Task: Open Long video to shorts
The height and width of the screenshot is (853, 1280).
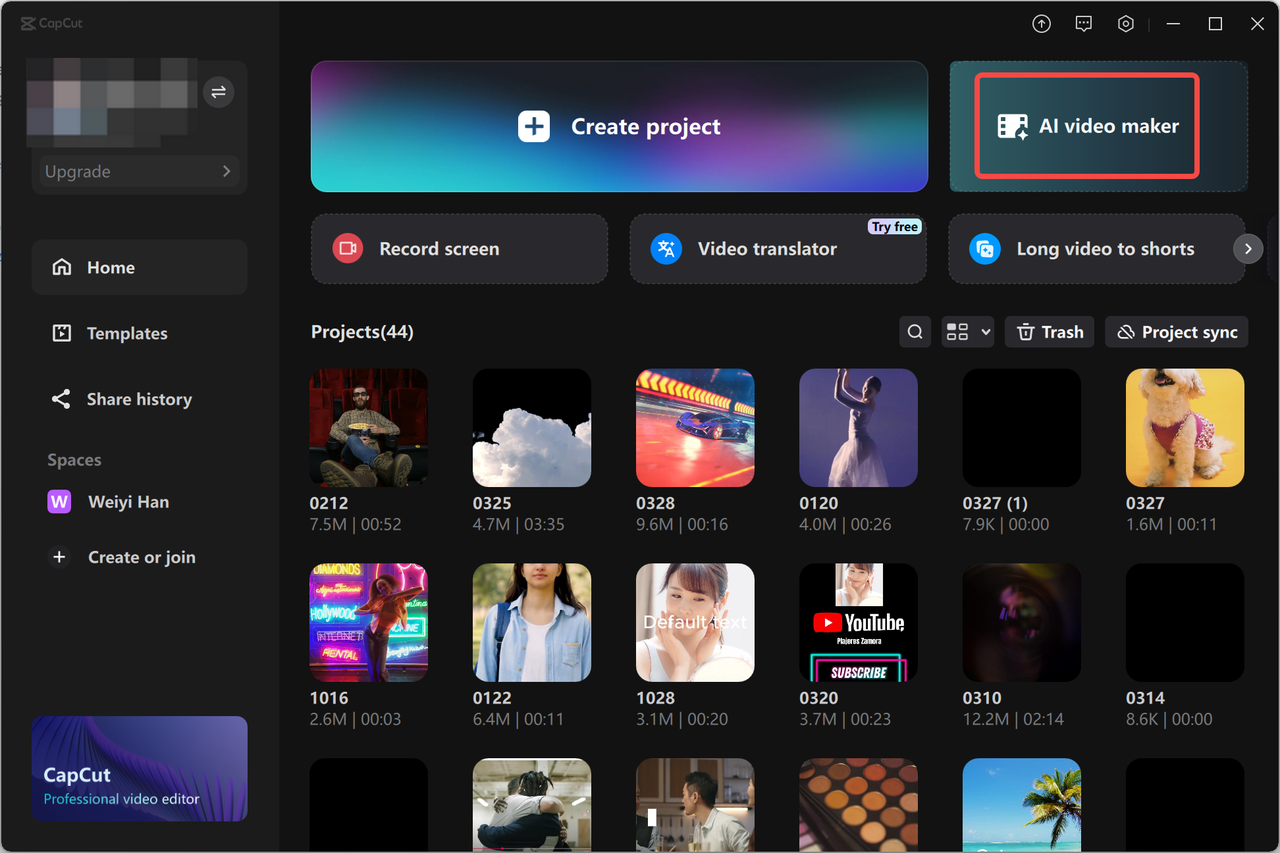Action: click(x=1095, y=248)
